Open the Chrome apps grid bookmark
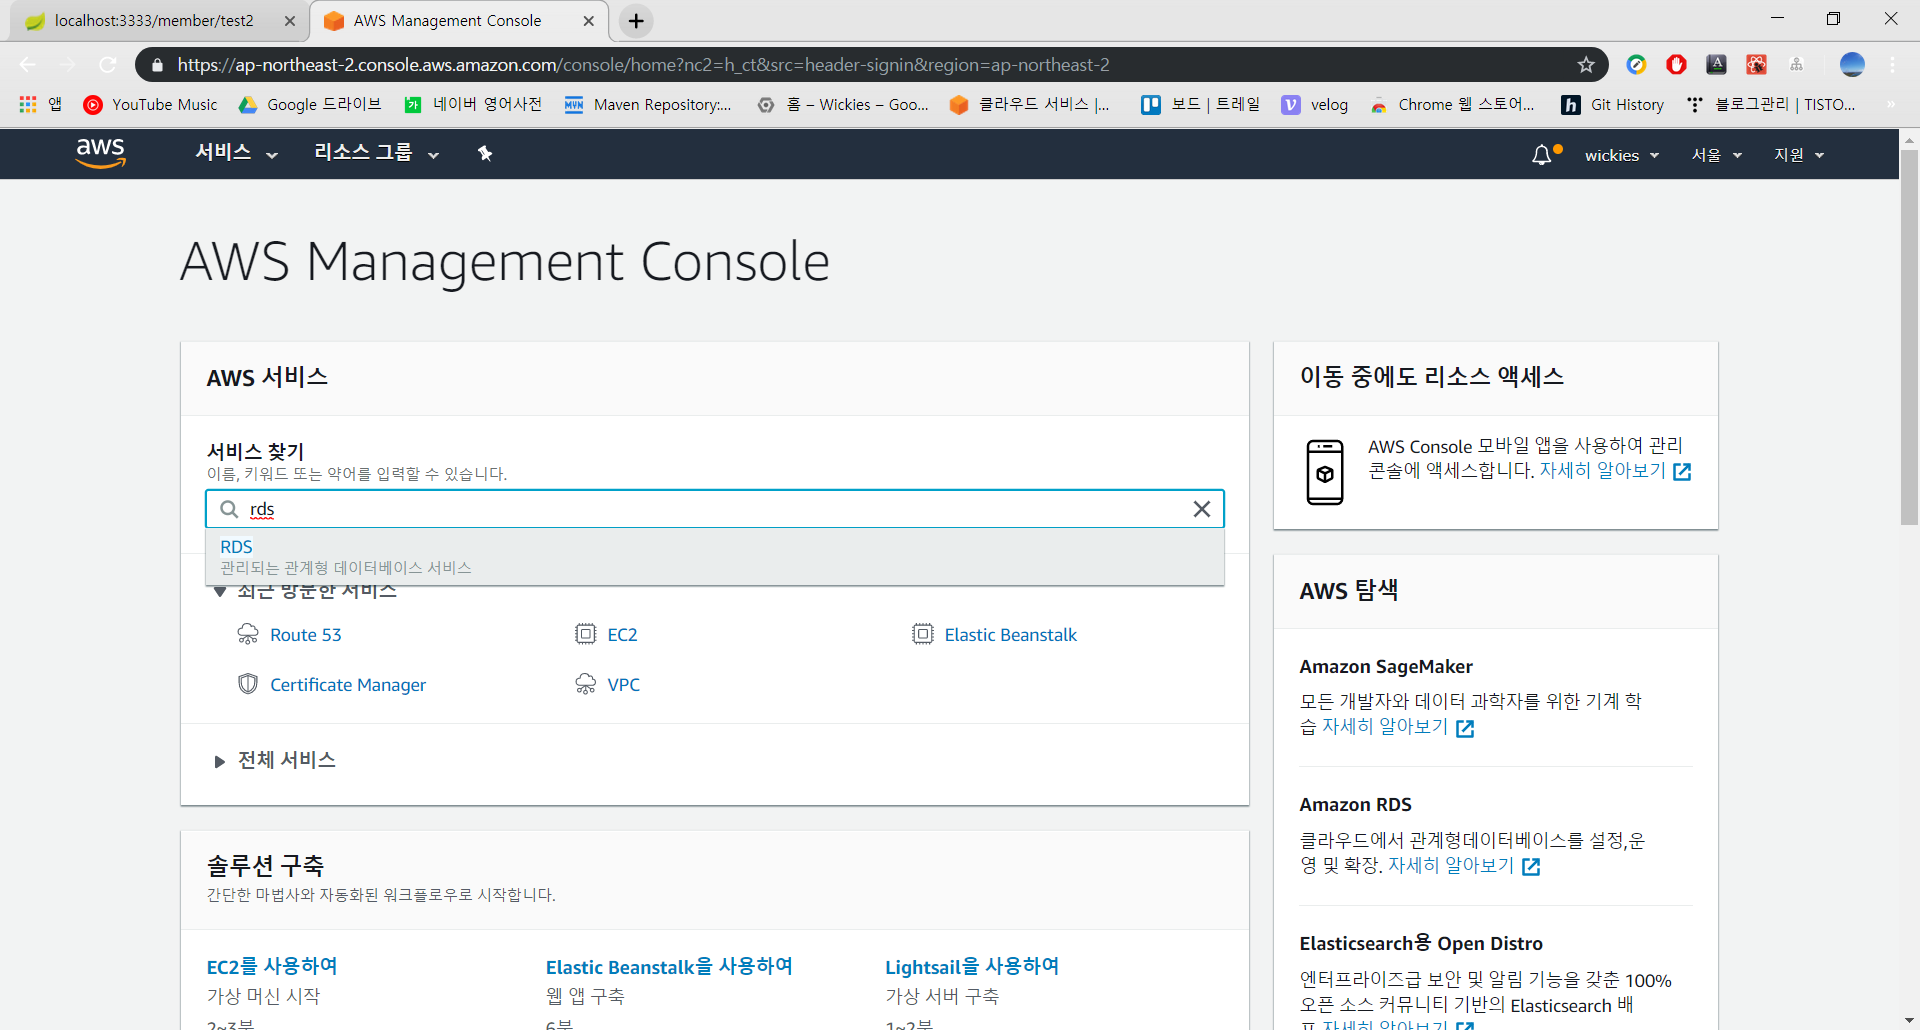Screen dimensions: 1920x1030 [40, 104]
